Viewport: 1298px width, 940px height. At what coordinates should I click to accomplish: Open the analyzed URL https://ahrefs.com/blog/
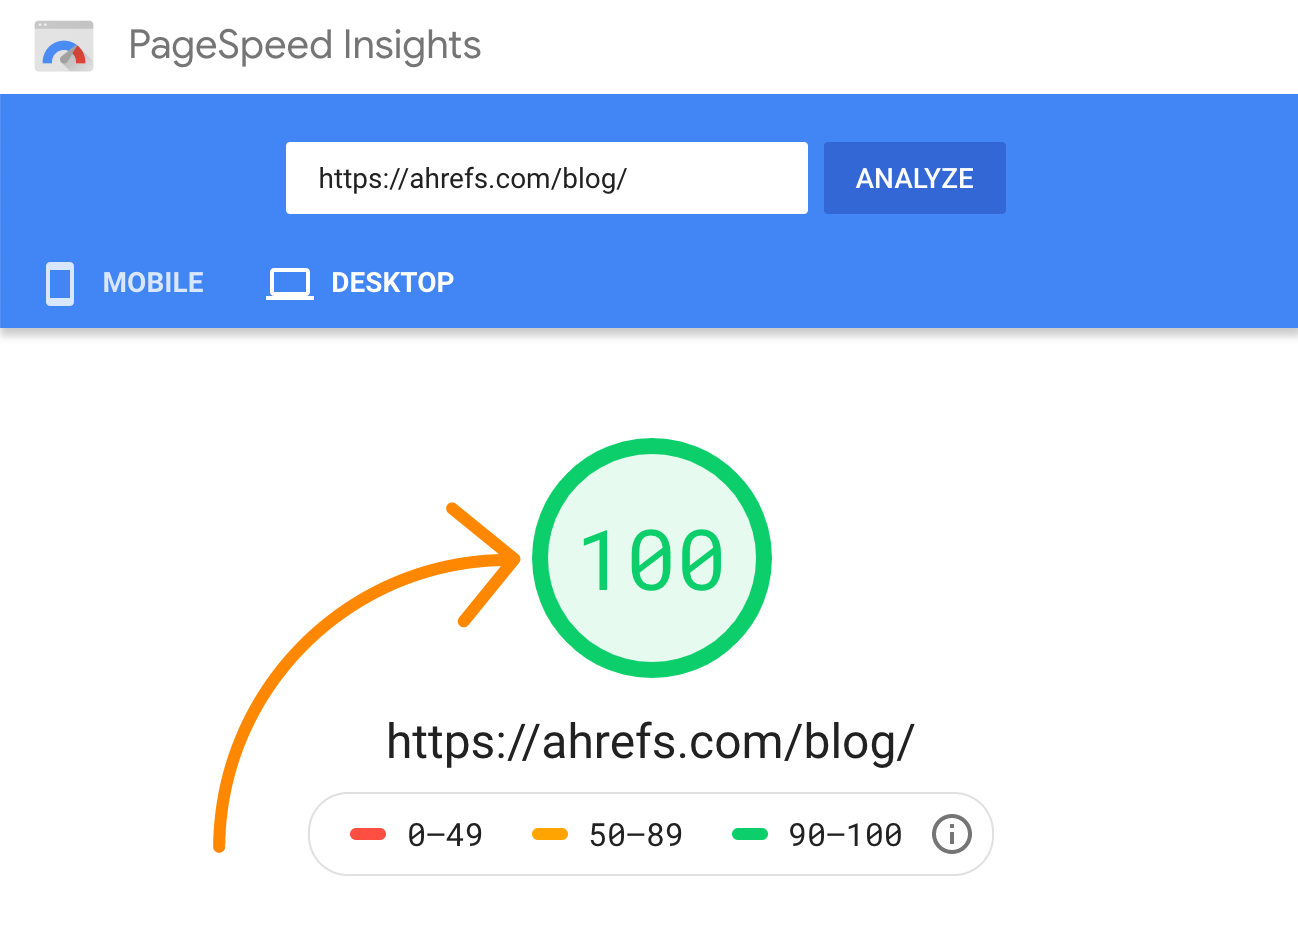651,740
